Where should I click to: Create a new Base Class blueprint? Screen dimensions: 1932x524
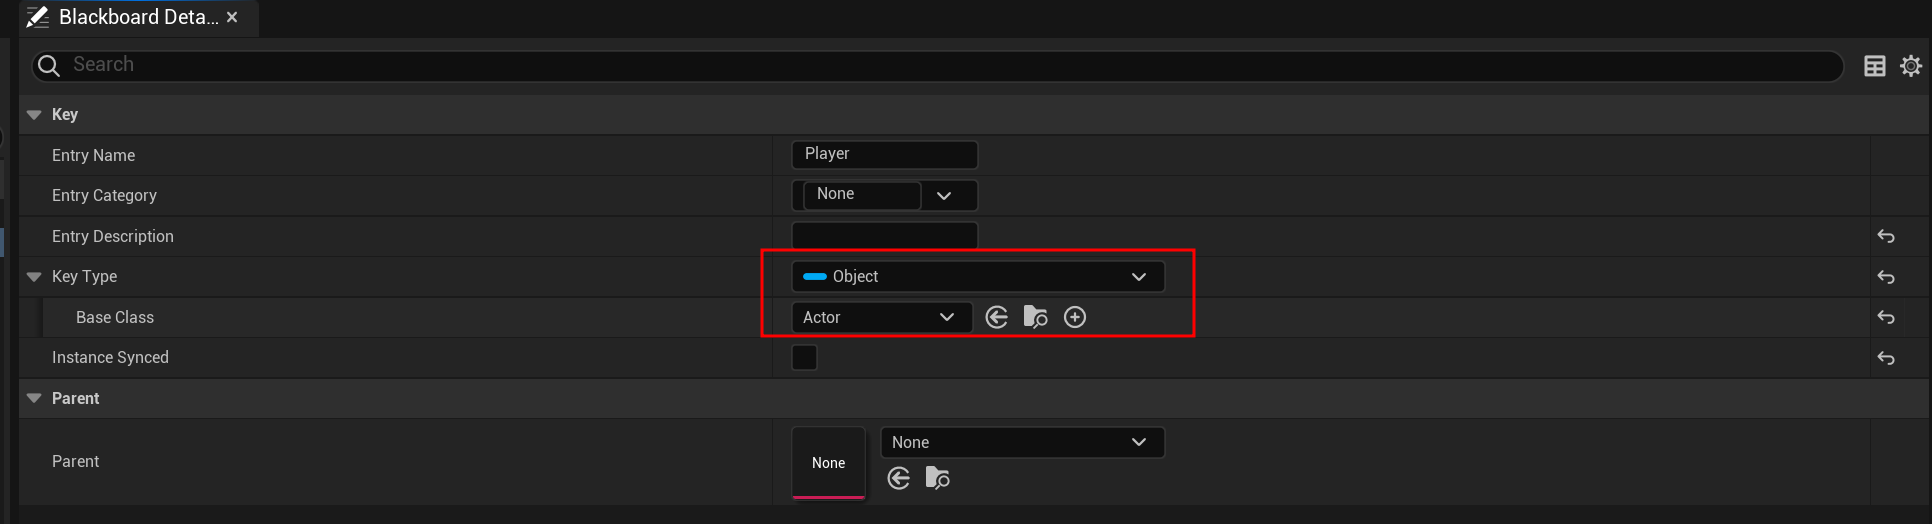pyautogui.click(x=1075, y=317)
